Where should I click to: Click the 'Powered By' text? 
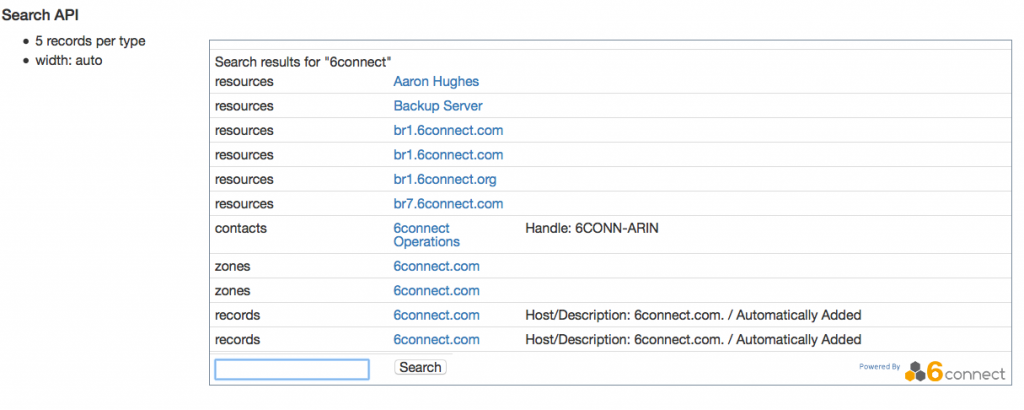(880, 366)
